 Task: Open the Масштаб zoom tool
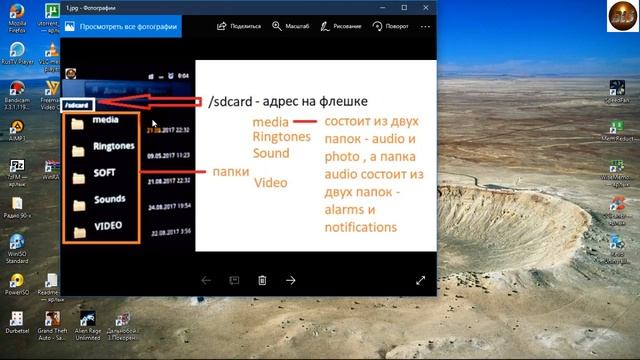click(291, 26)
